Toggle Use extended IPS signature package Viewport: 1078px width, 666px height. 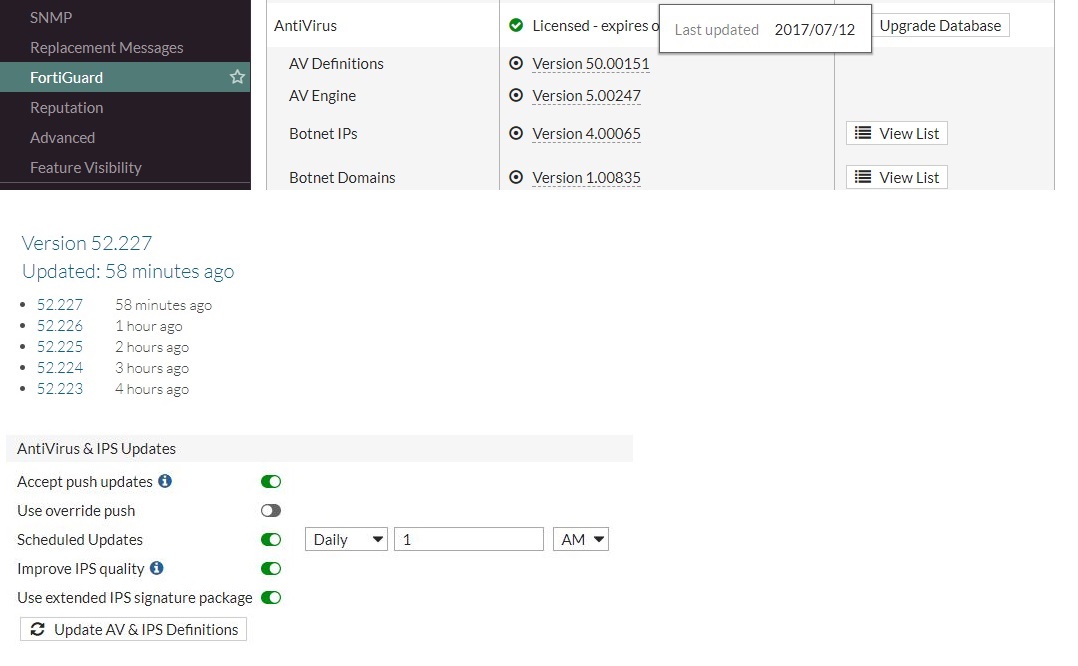click(x=271, y=597)
